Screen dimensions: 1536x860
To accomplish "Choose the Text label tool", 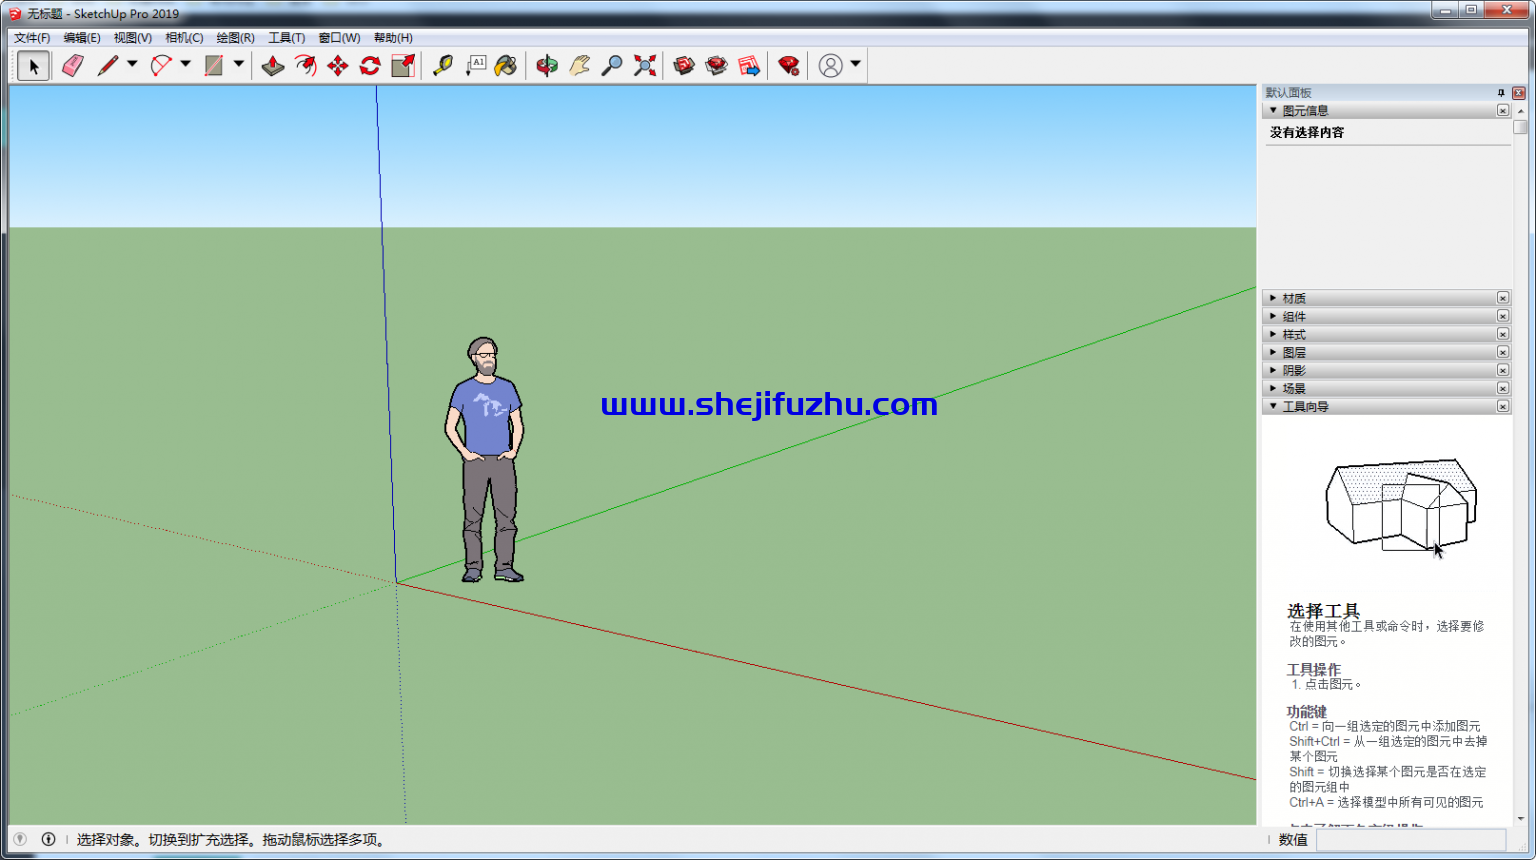I will pyautogui.click(x=475, y=66).
